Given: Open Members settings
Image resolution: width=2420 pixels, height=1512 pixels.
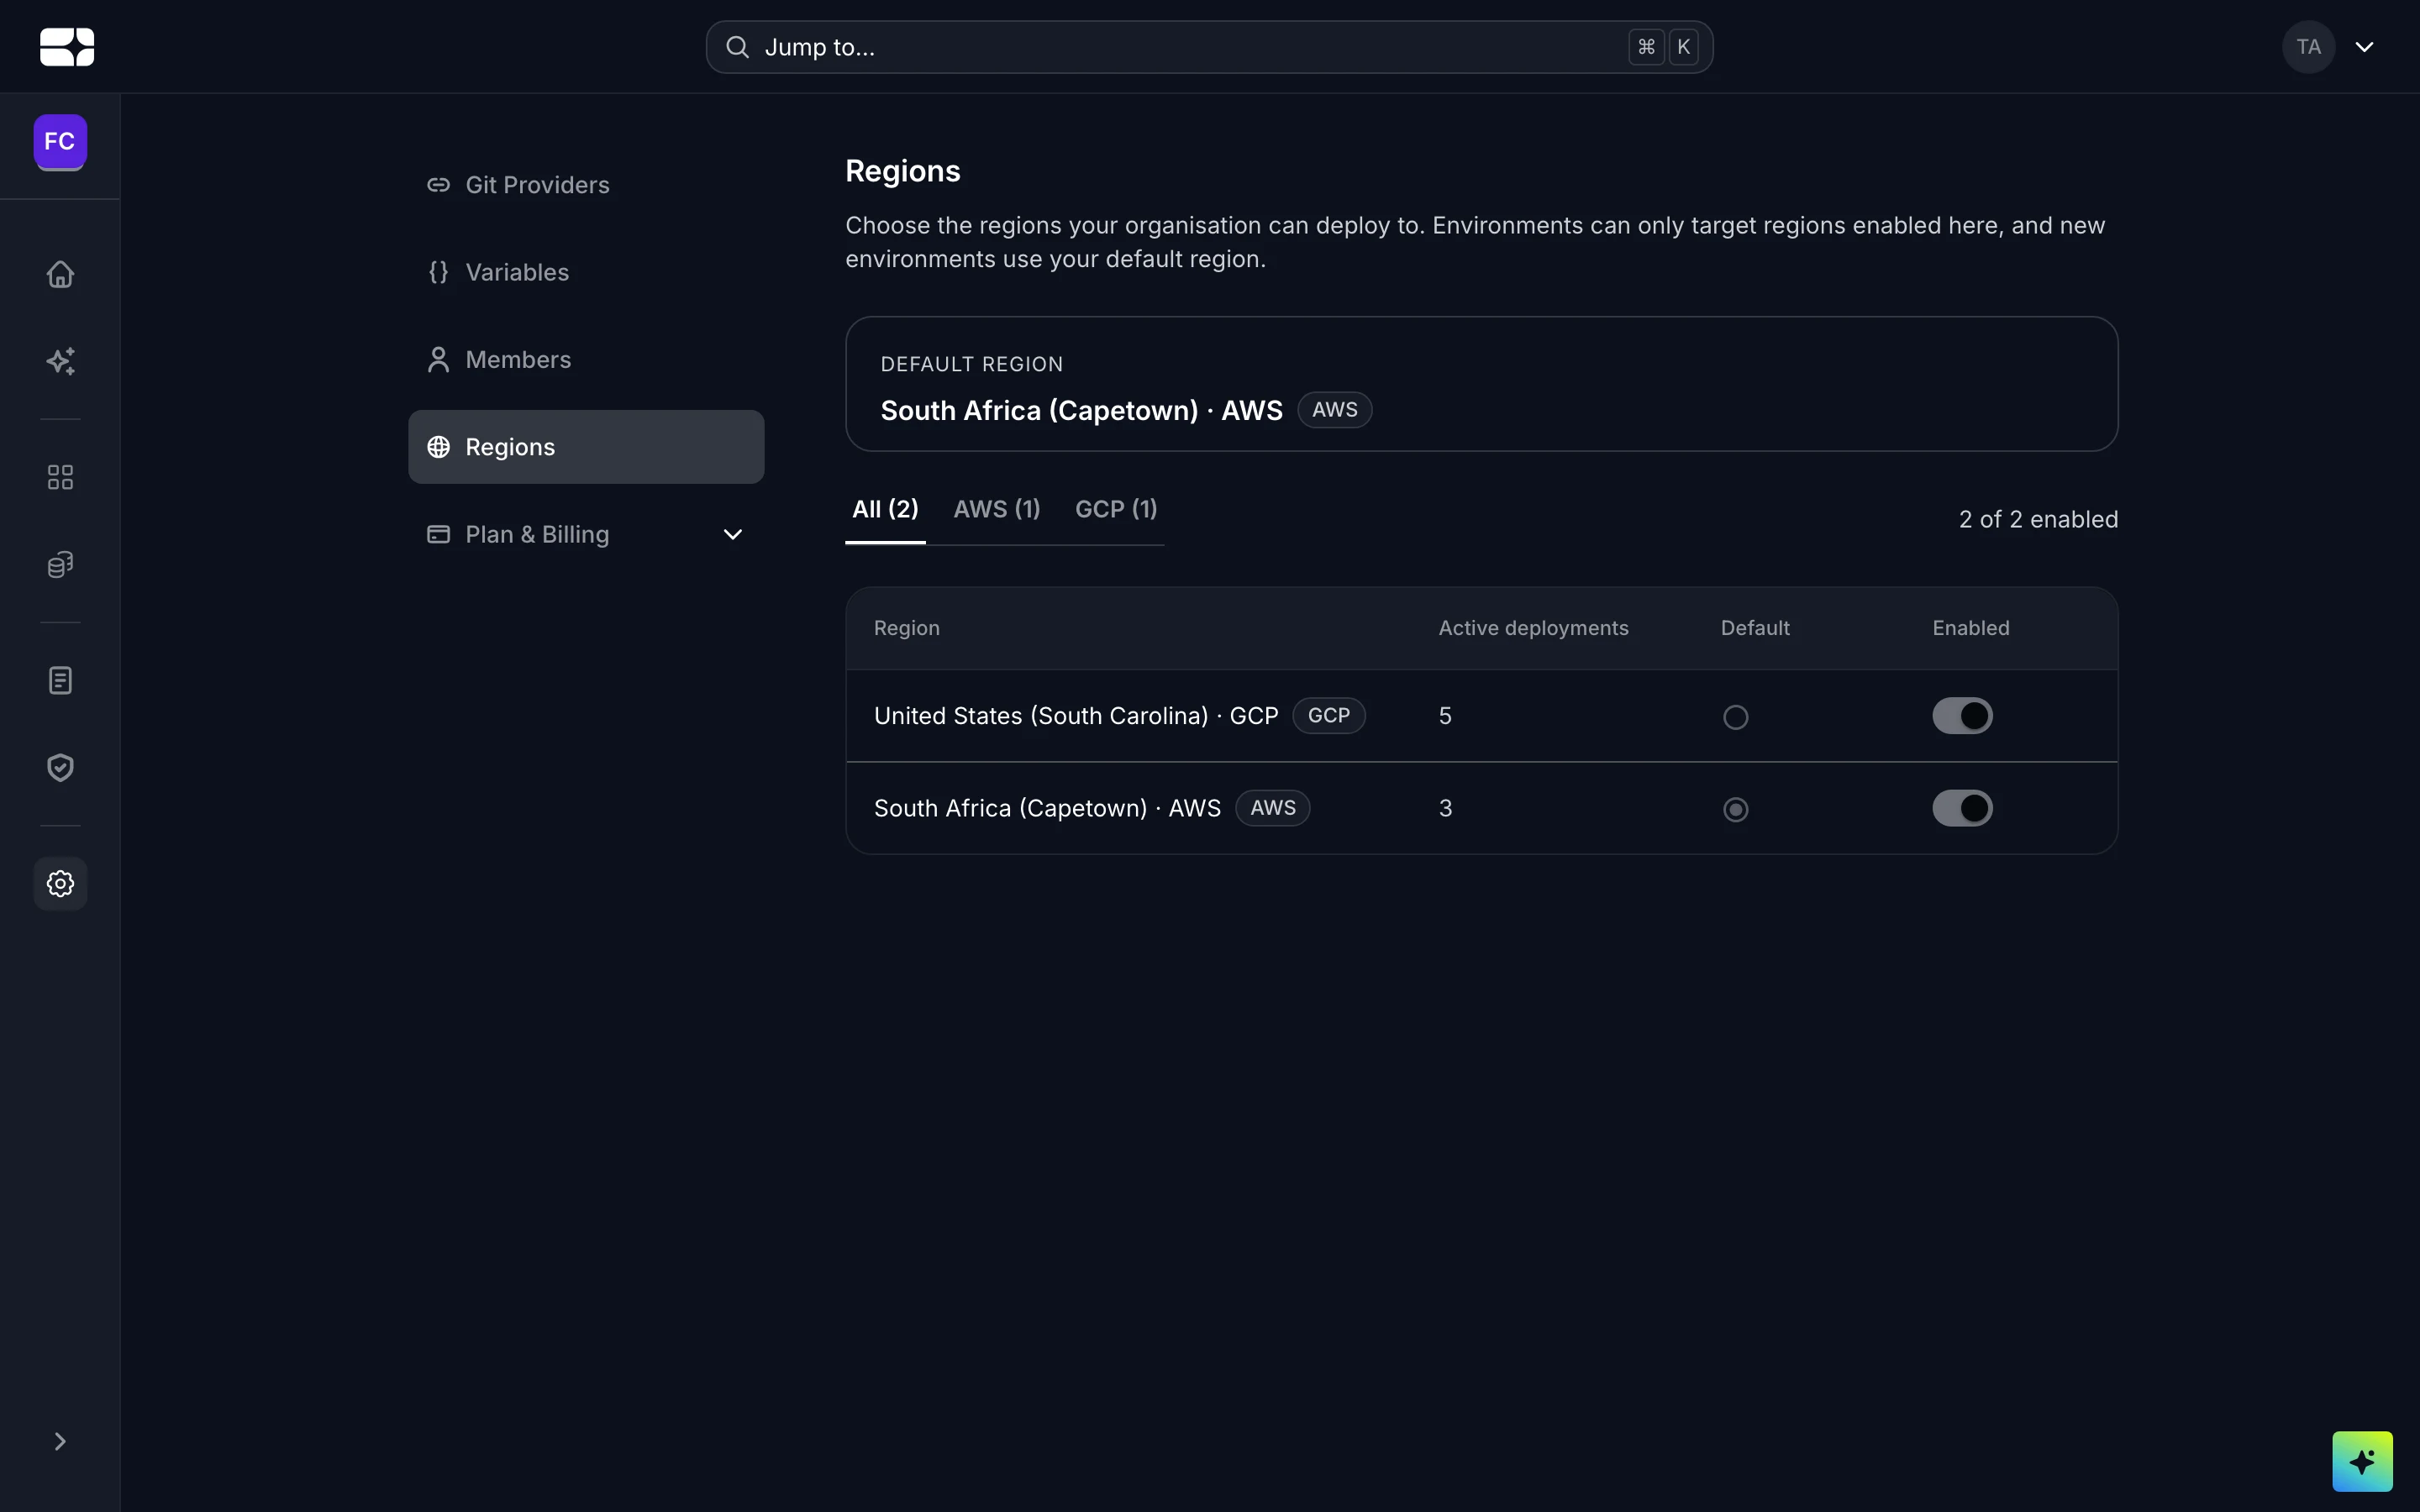Looking at the screenshot, I should click(x=586, y=360).
